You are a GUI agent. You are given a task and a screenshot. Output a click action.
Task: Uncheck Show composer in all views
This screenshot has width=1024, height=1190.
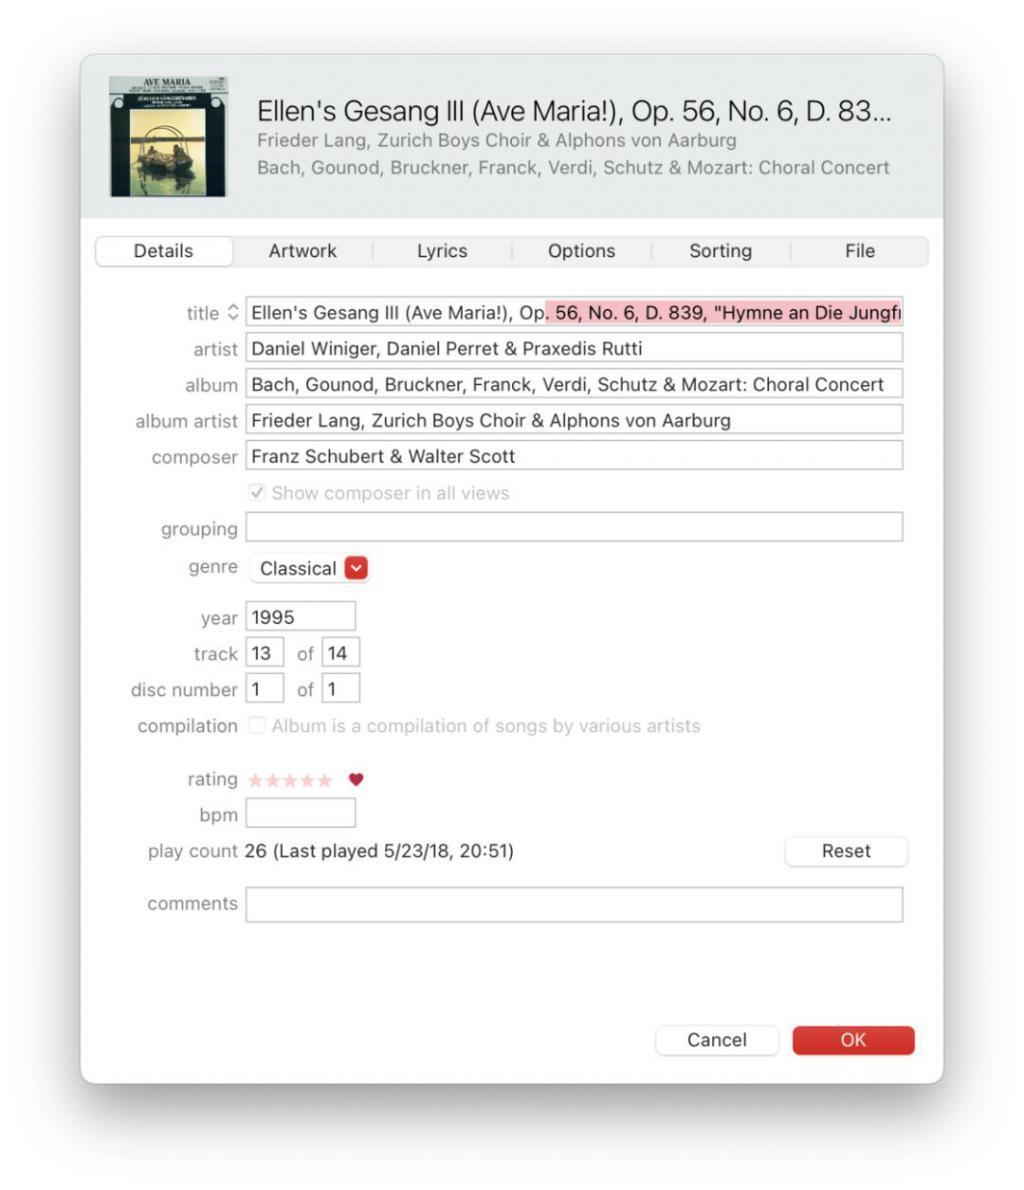click(258, 492)
